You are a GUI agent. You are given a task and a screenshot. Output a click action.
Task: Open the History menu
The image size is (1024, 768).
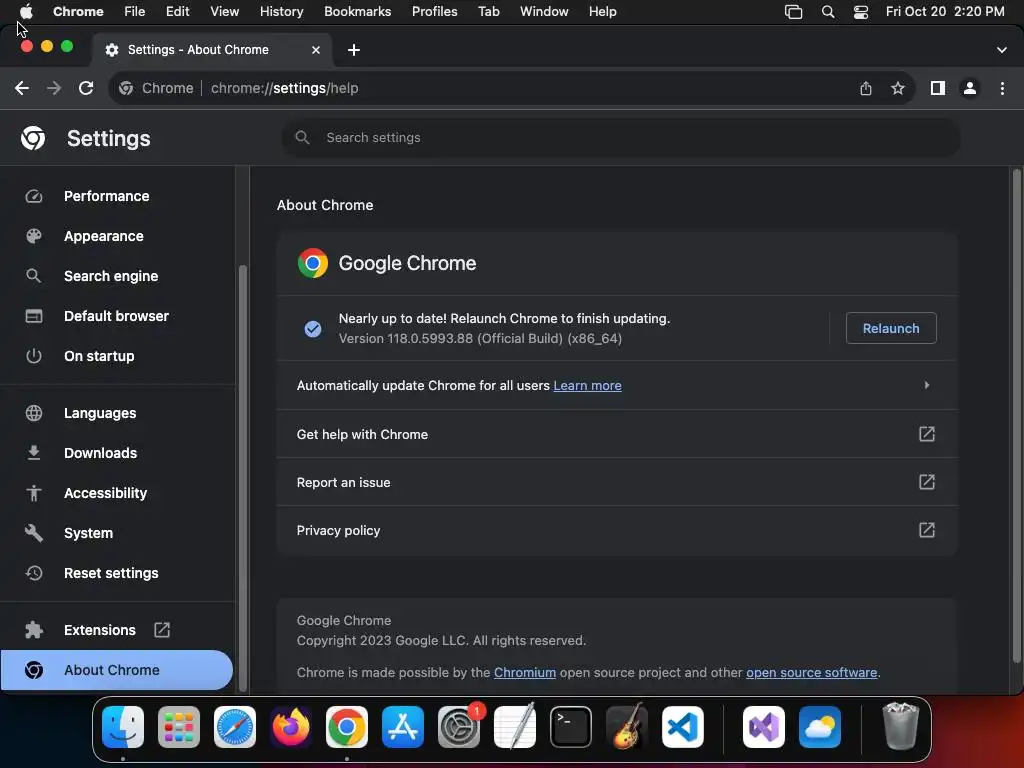[281, 12]
